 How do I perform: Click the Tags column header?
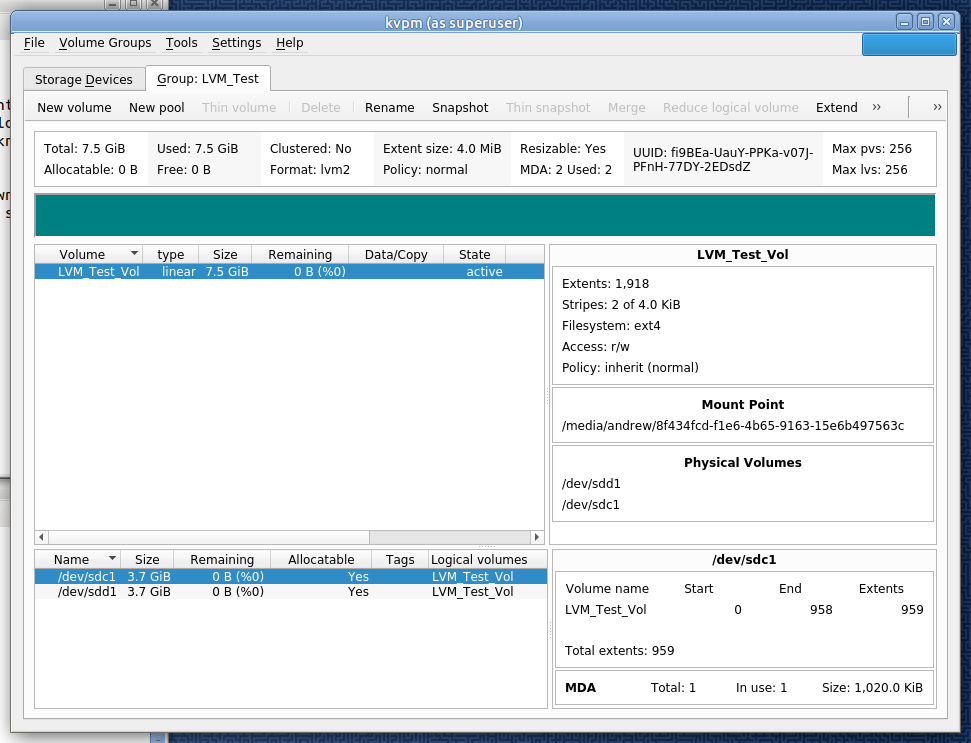[x=400, y=560]
